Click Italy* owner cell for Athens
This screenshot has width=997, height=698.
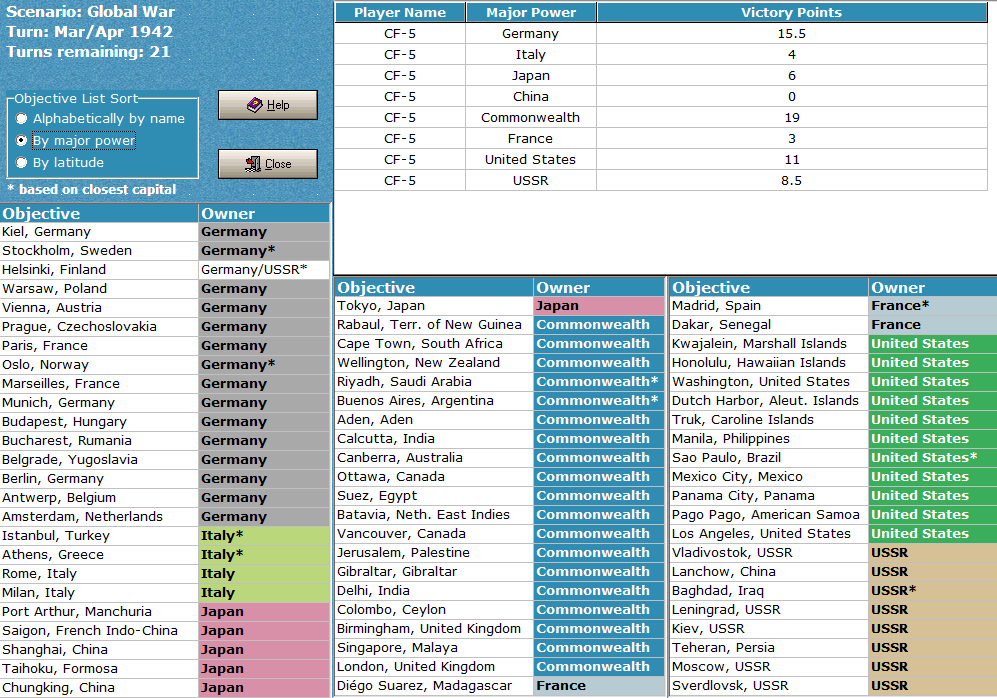pyautogui.click(x=264, y=555)
